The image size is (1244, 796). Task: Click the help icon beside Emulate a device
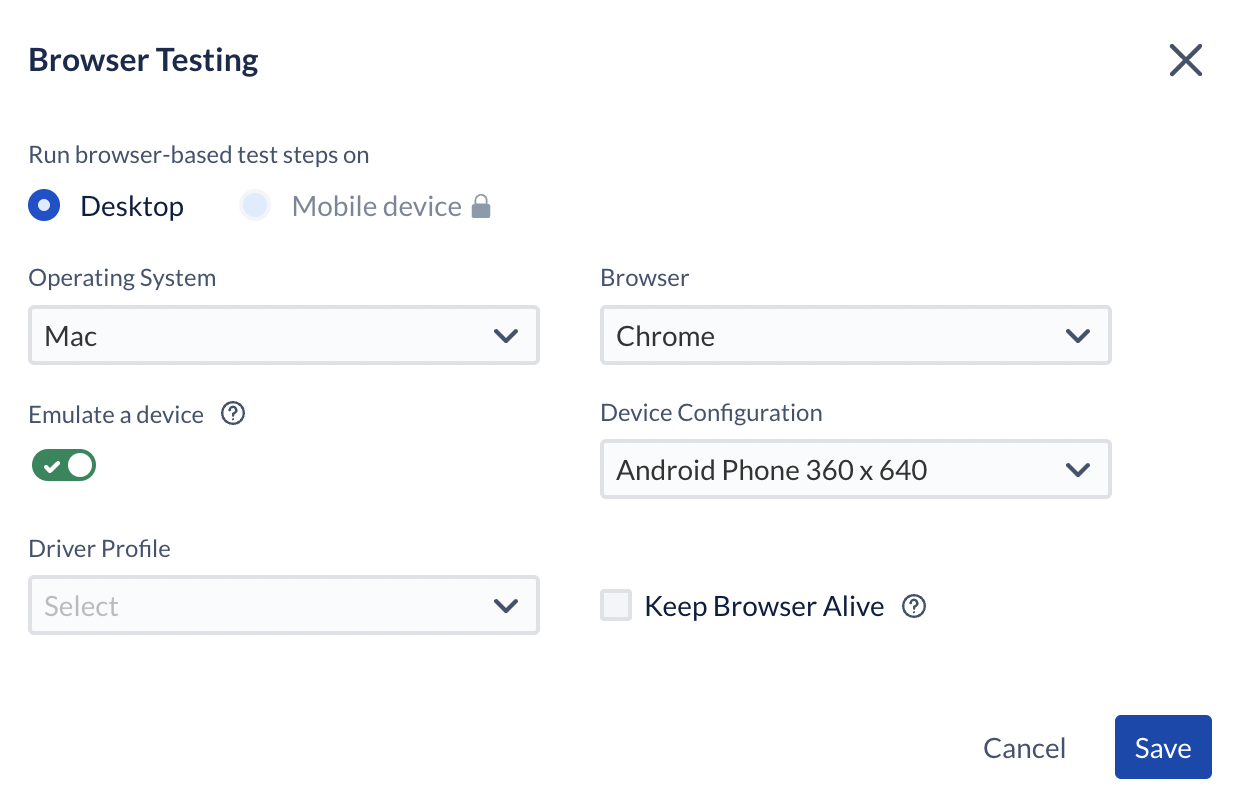233,413
